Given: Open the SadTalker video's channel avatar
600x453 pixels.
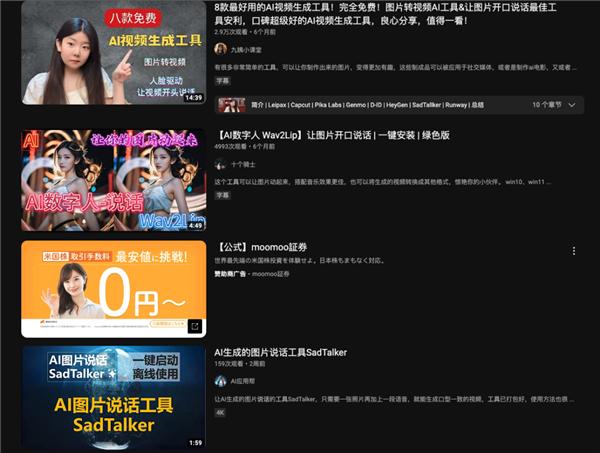Looking at the screenshot, I should pyautogui.click(x=220, y=381).
